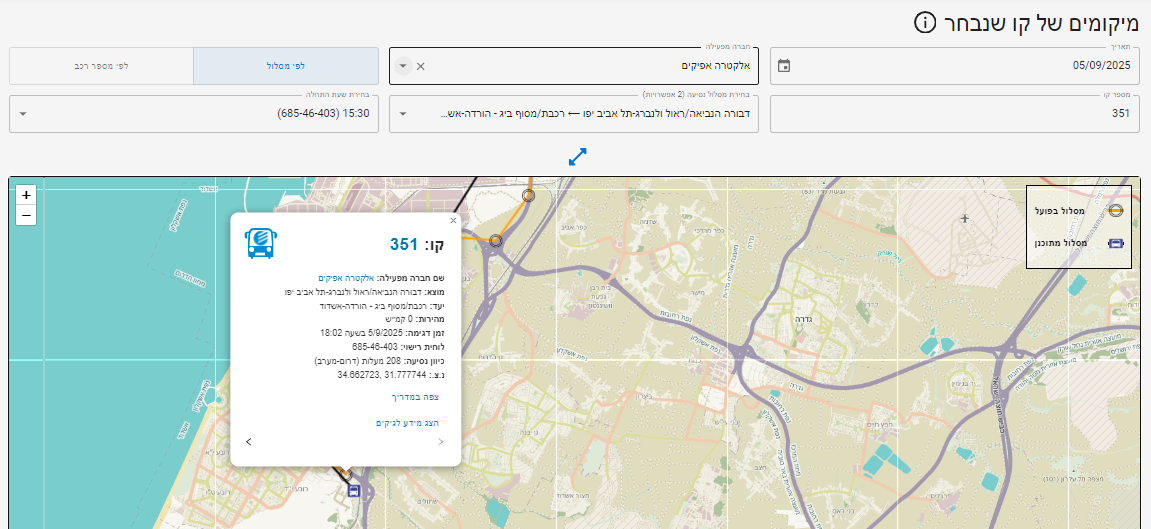Zoom out on the map
The height and width of the screenshot is (529, 1151).
26,215
